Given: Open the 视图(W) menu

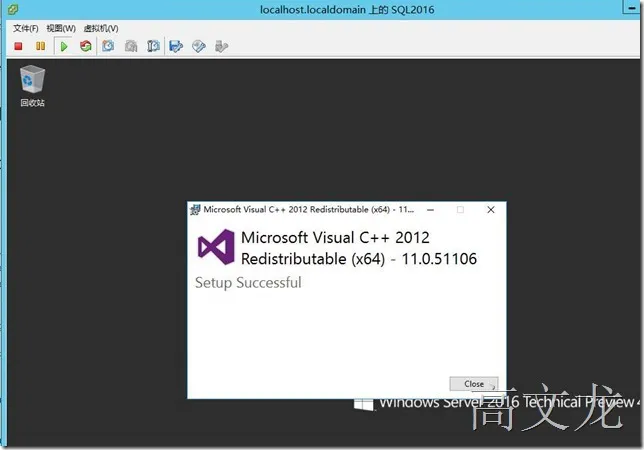Looking at the screenshot, I should point(61,28).
